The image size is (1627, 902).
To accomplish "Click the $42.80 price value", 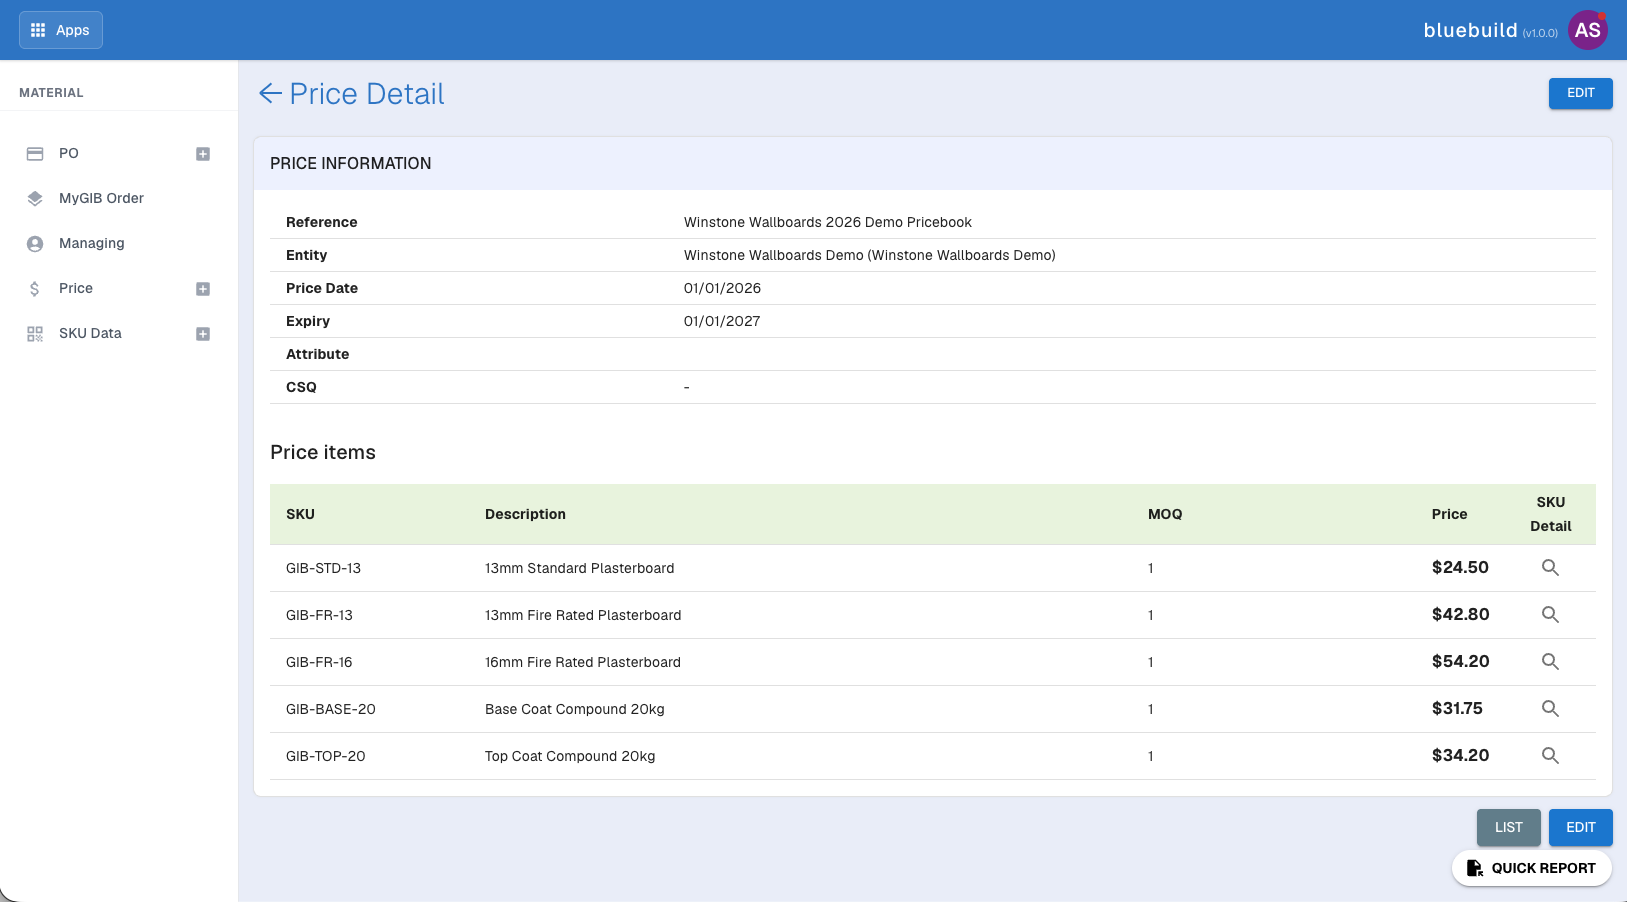I will [1460, 614].
